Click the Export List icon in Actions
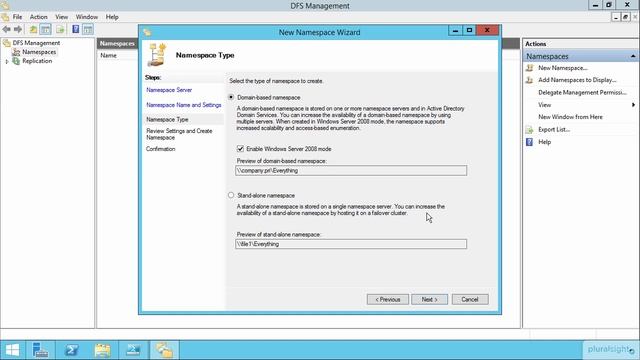 [x=529, y=130]
